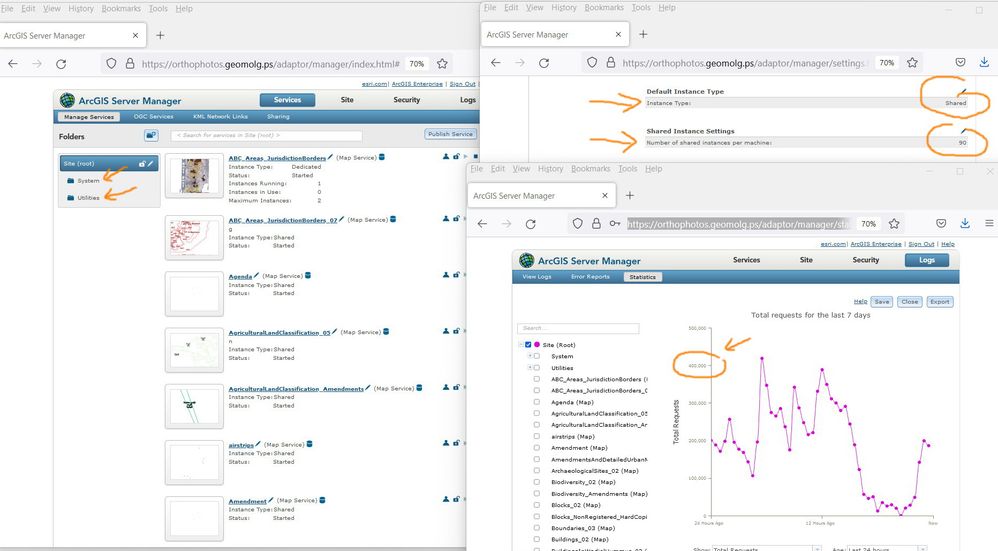
Task: Click the search services input field
Action: (x=266, y=135)
